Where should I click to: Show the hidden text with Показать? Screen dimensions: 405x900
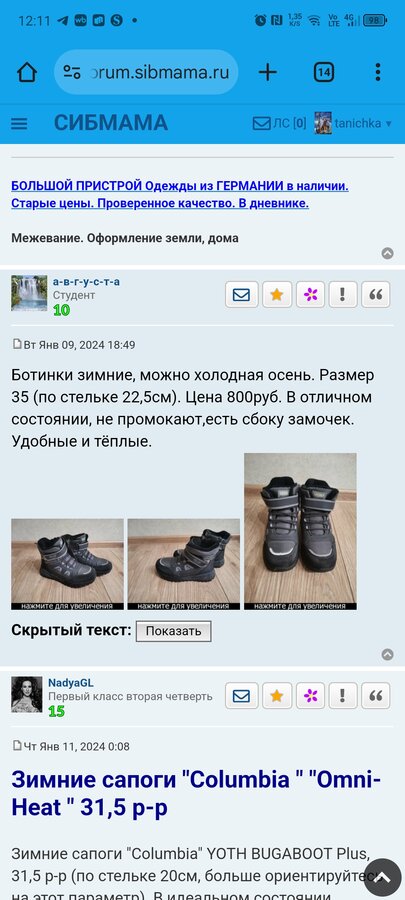click(x=173, y=631)
